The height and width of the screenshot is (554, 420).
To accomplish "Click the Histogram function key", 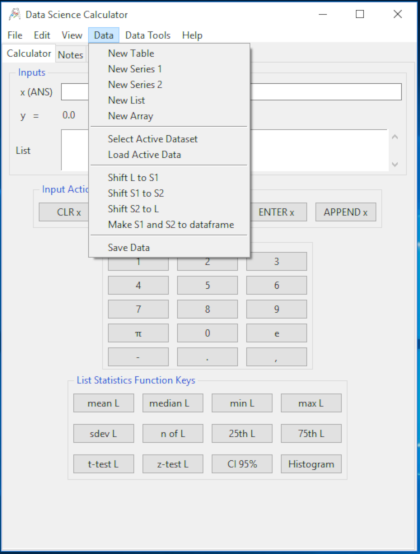I will point(311,464).
